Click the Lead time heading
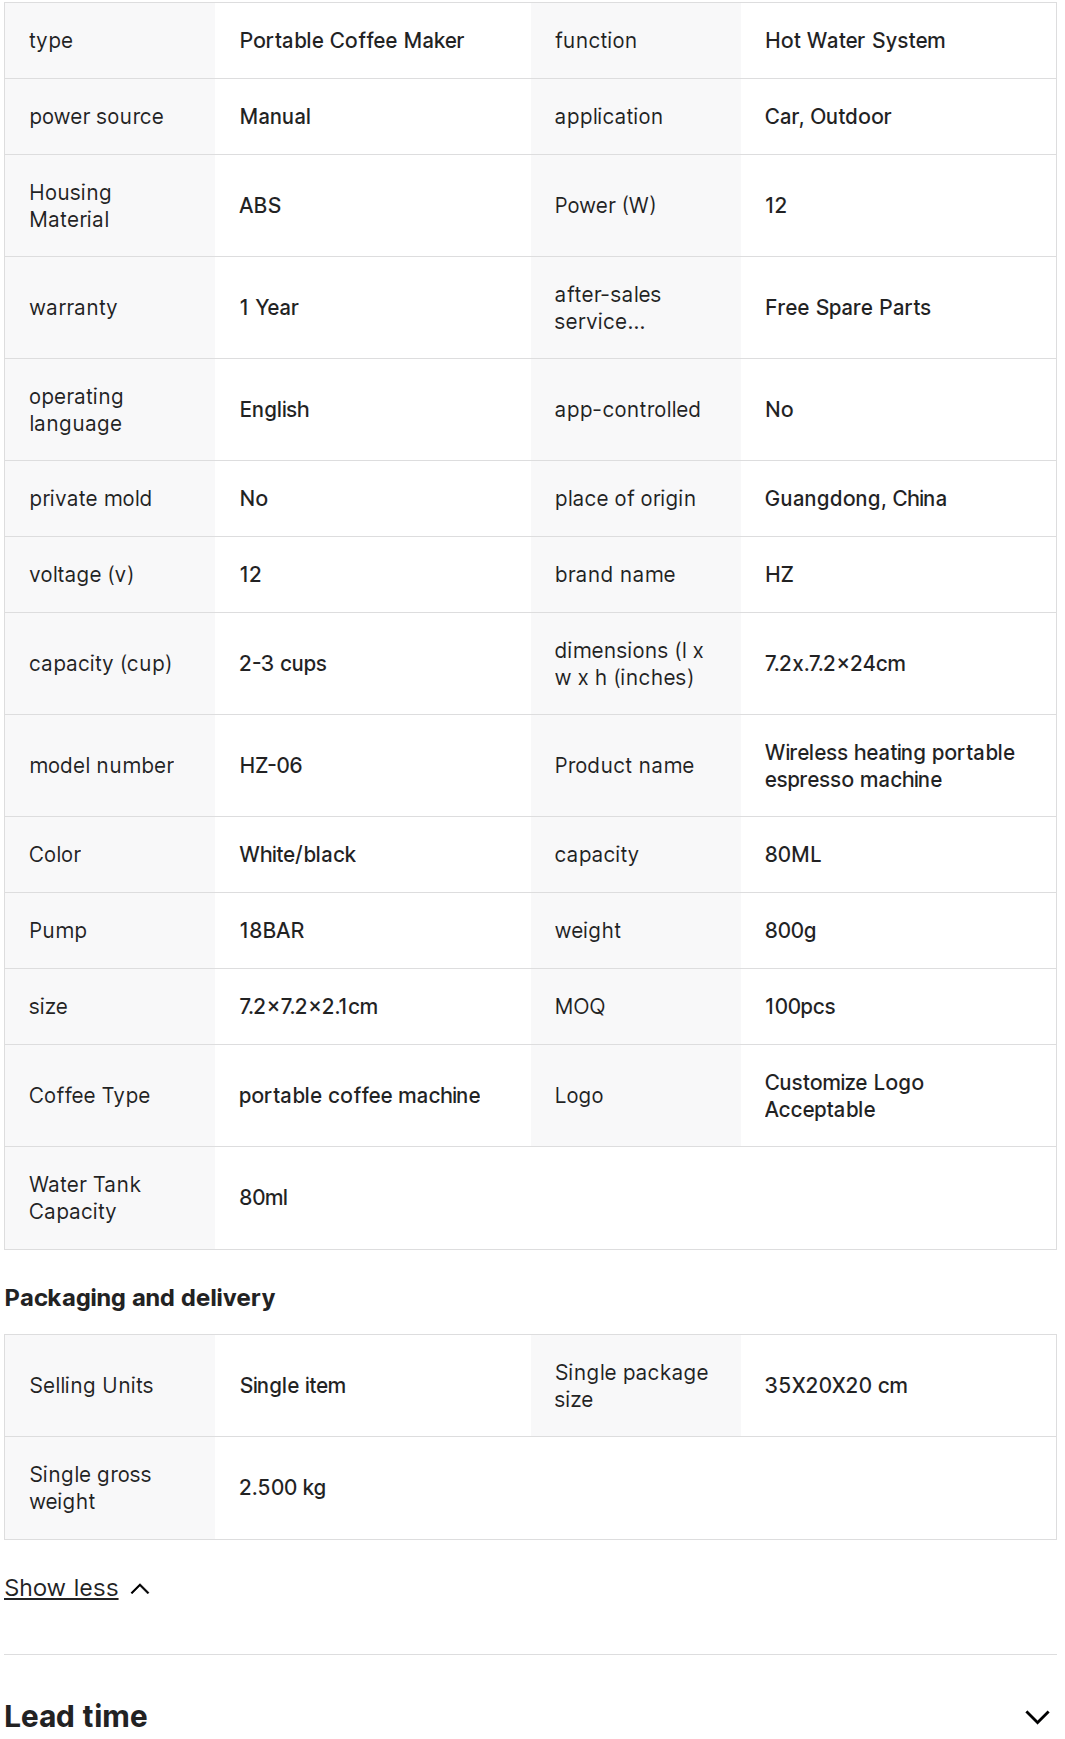1065x1739 pixels. (76, 1716)
